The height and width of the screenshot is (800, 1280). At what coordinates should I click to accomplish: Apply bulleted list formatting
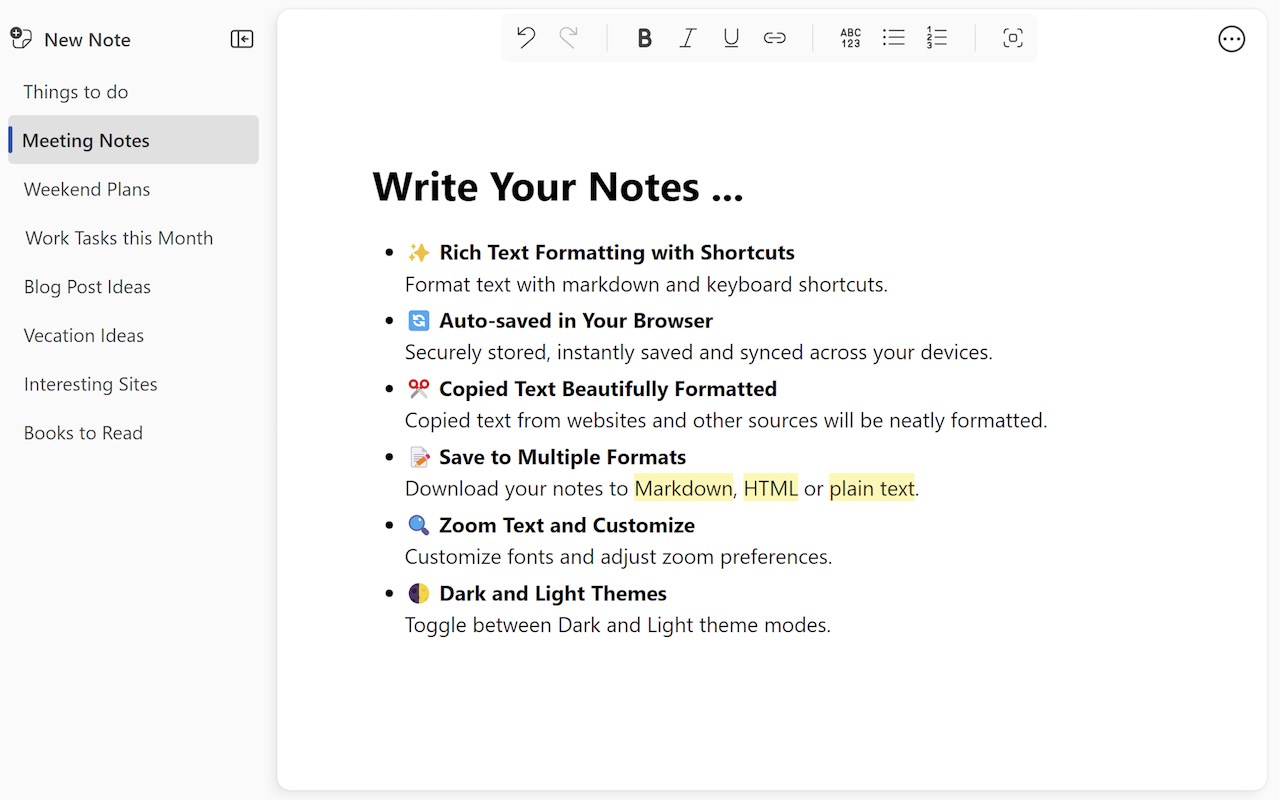click(x=894, y=38)
